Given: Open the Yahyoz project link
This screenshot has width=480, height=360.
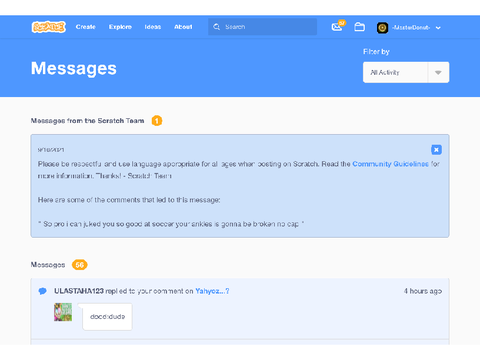Looking at the screenshot, I should pyautogui.click(x=212, y=291).
